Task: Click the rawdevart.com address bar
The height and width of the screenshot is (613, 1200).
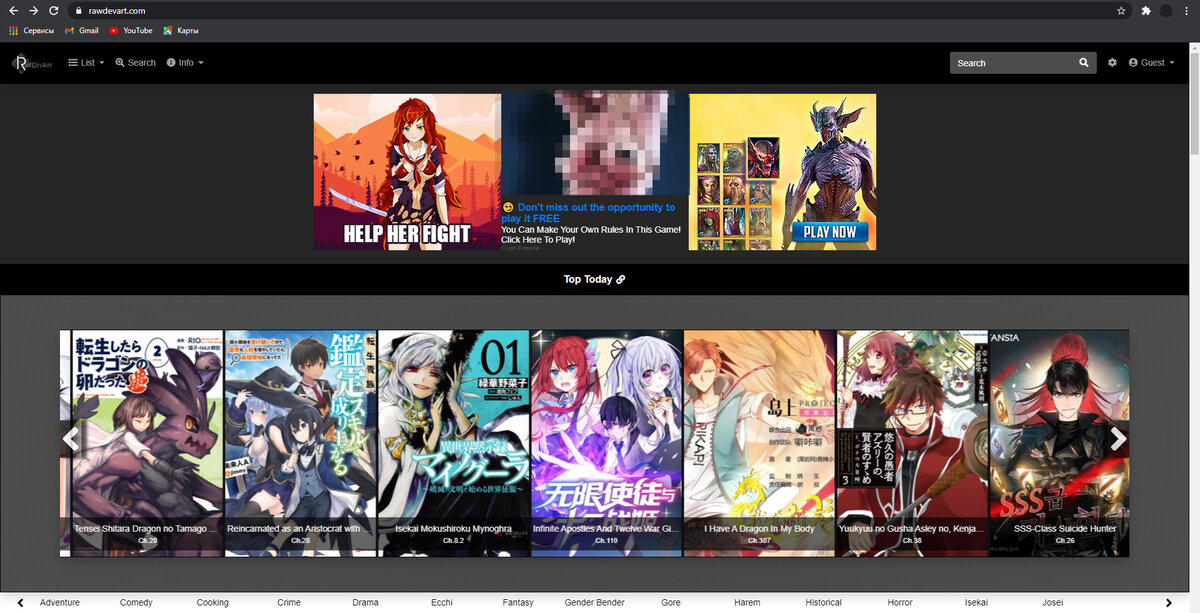Action: (x=600, y=10)
